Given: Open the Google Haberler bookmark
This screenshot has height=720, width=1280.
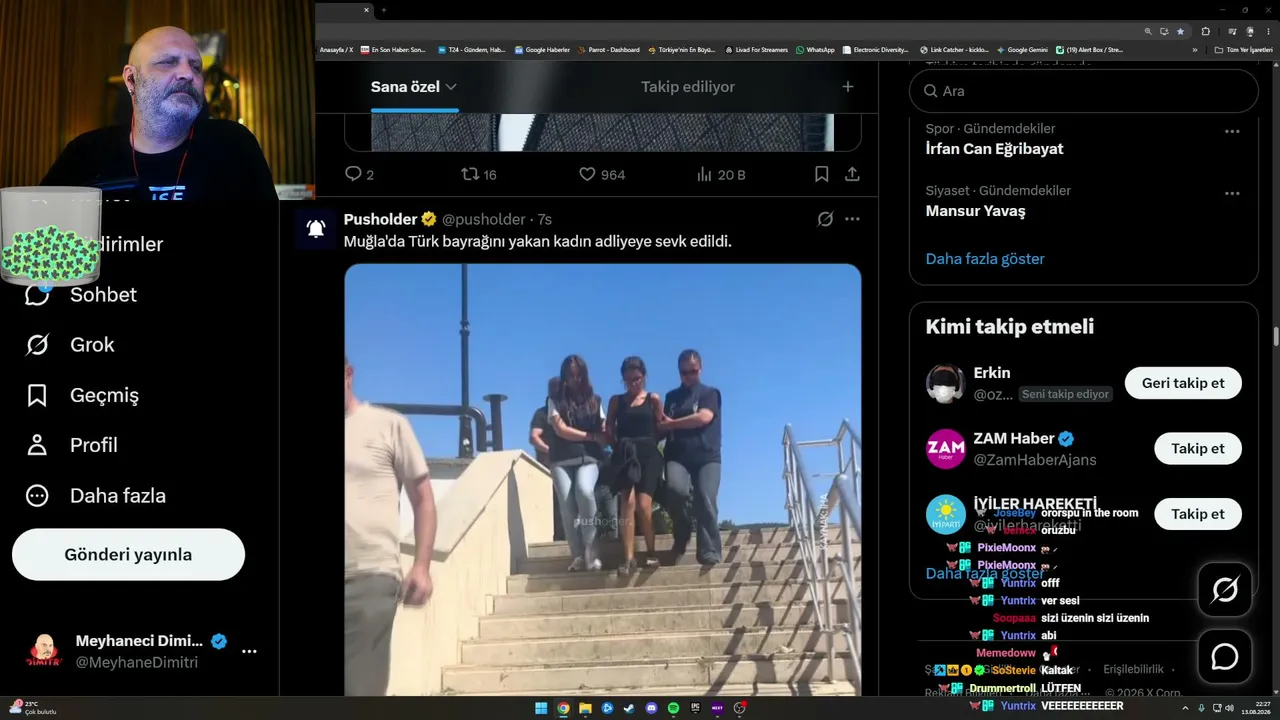Looking at the screenshot, I should [543, 50].
